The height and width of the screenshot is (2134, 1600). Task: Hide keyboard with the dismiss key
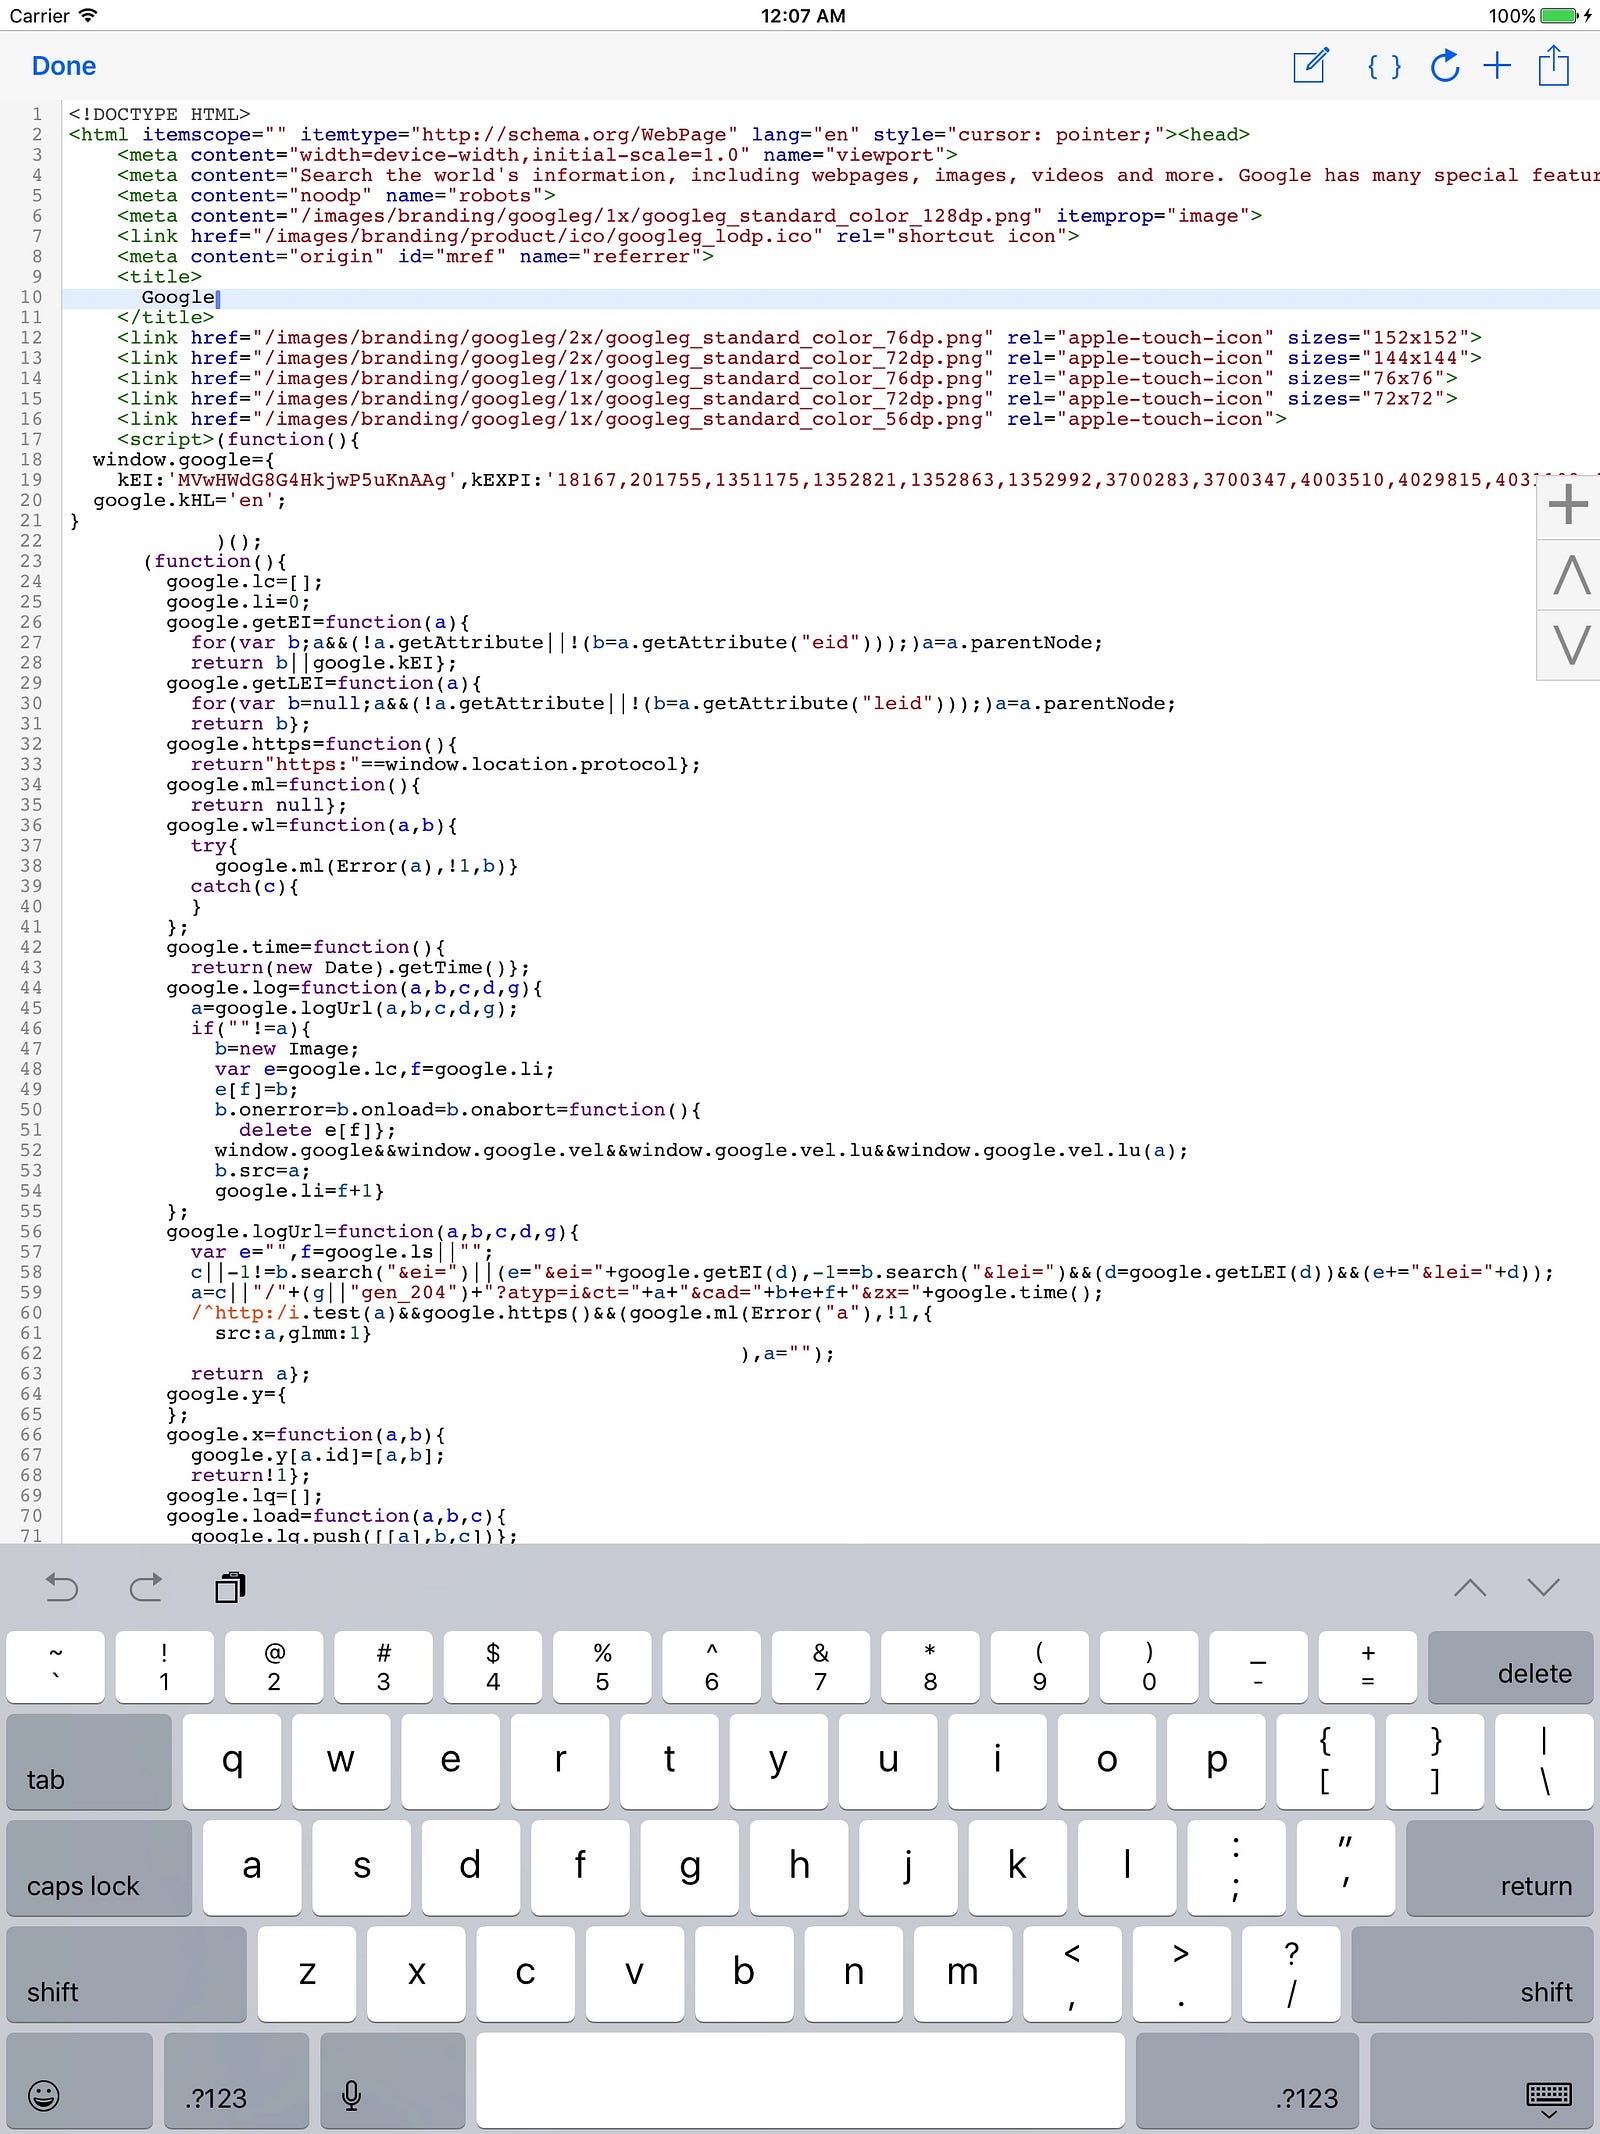point(1482,2081)
